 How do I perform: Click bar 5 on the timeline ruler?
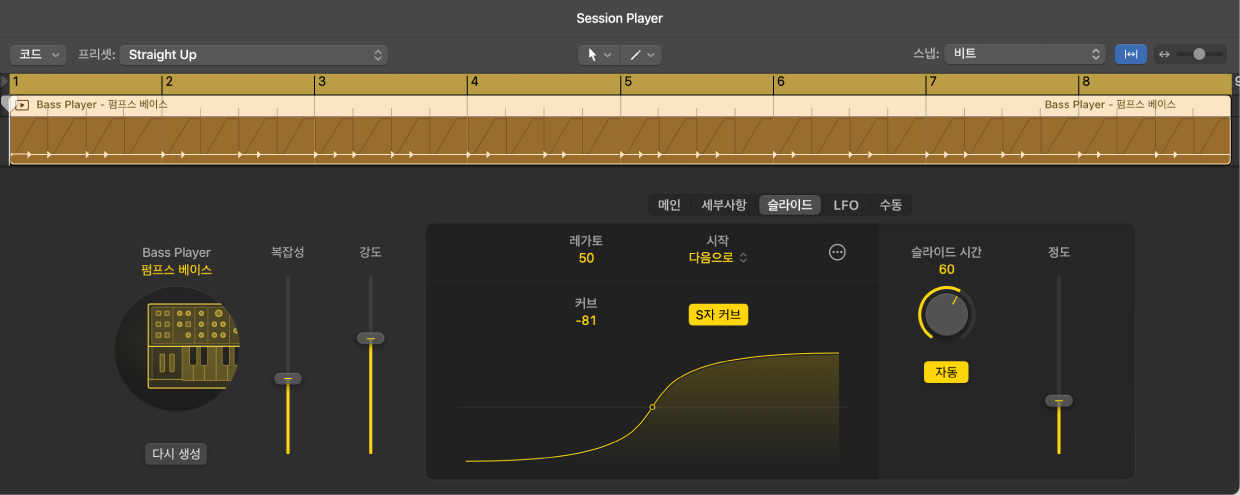pyautogui.click(x=628, y=83)
